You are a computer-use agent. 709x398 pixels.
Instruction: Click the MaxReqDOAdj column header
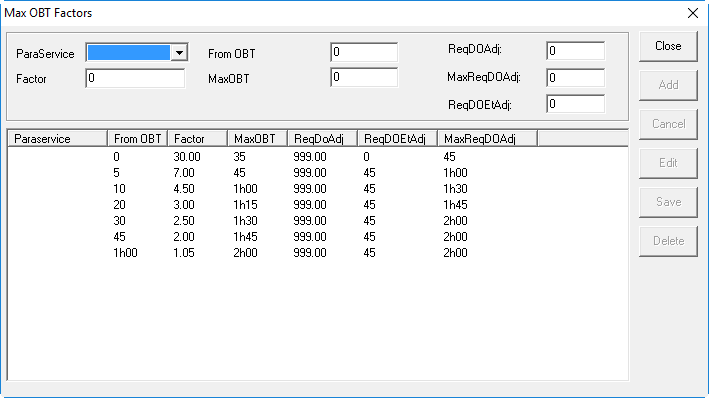487,138
